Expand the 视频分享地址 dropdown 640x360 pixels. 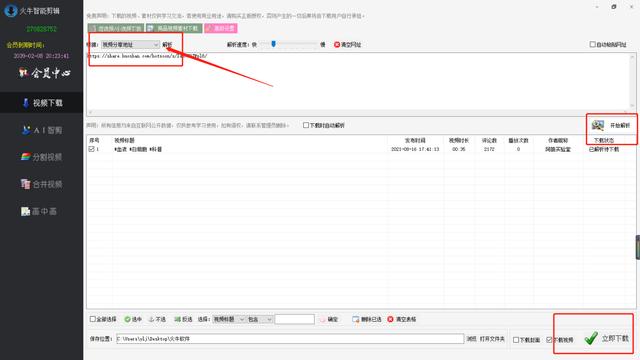pyautogui.click(x=130, y=44)
